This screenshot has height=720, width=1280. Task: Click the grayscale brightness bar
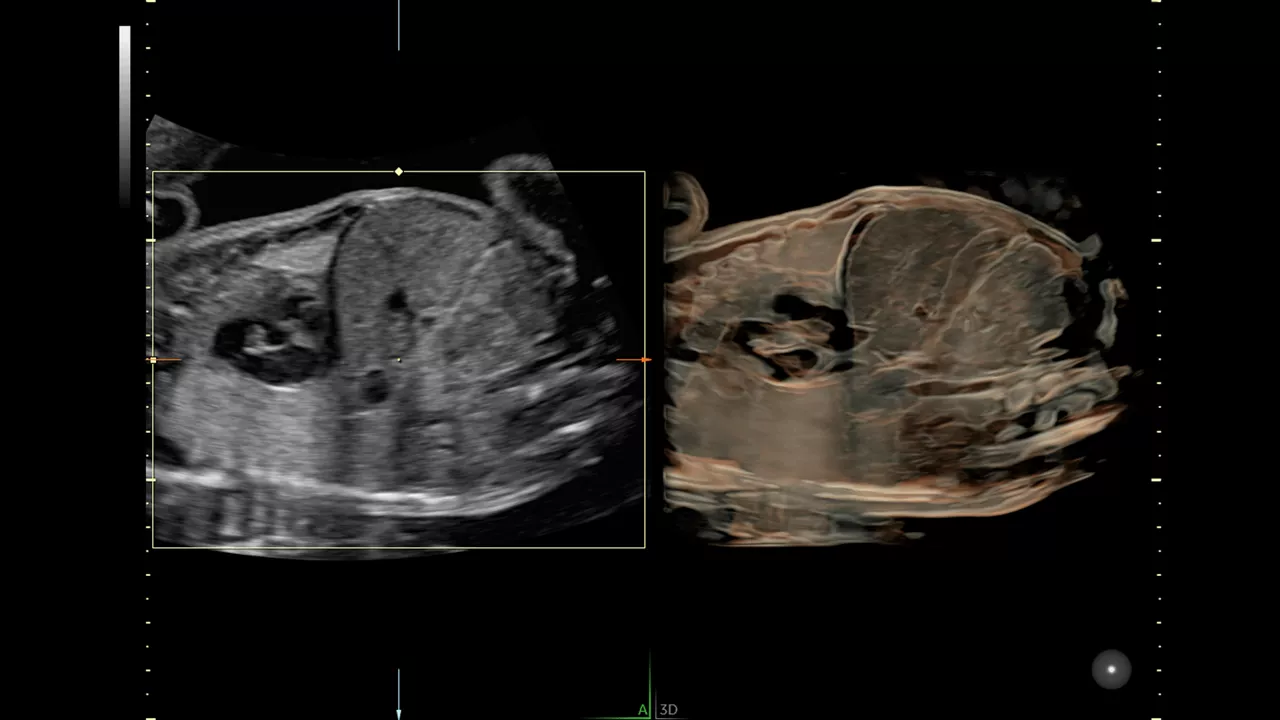pos(125,115)
